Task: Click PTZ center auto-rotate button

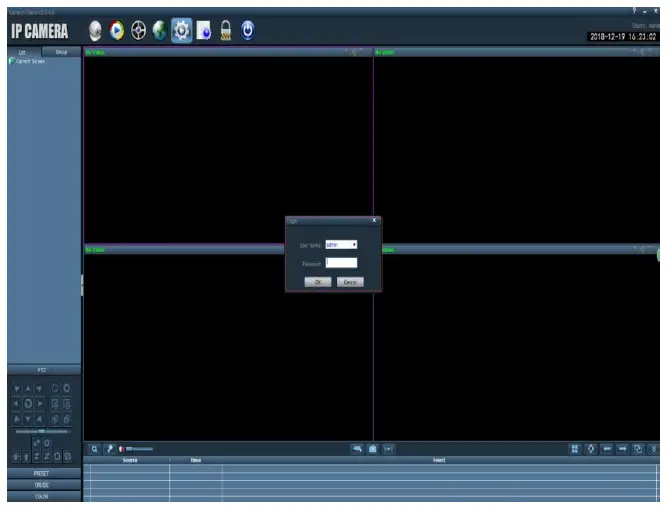Action: (x=28, y=404)
